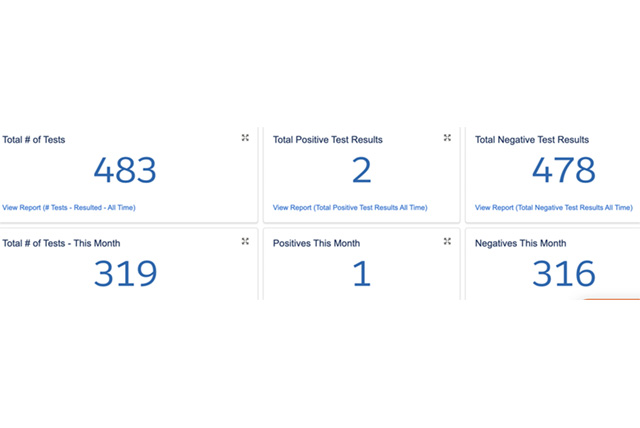
Task: Select the positives this month value 1
Action: (362, 273)
